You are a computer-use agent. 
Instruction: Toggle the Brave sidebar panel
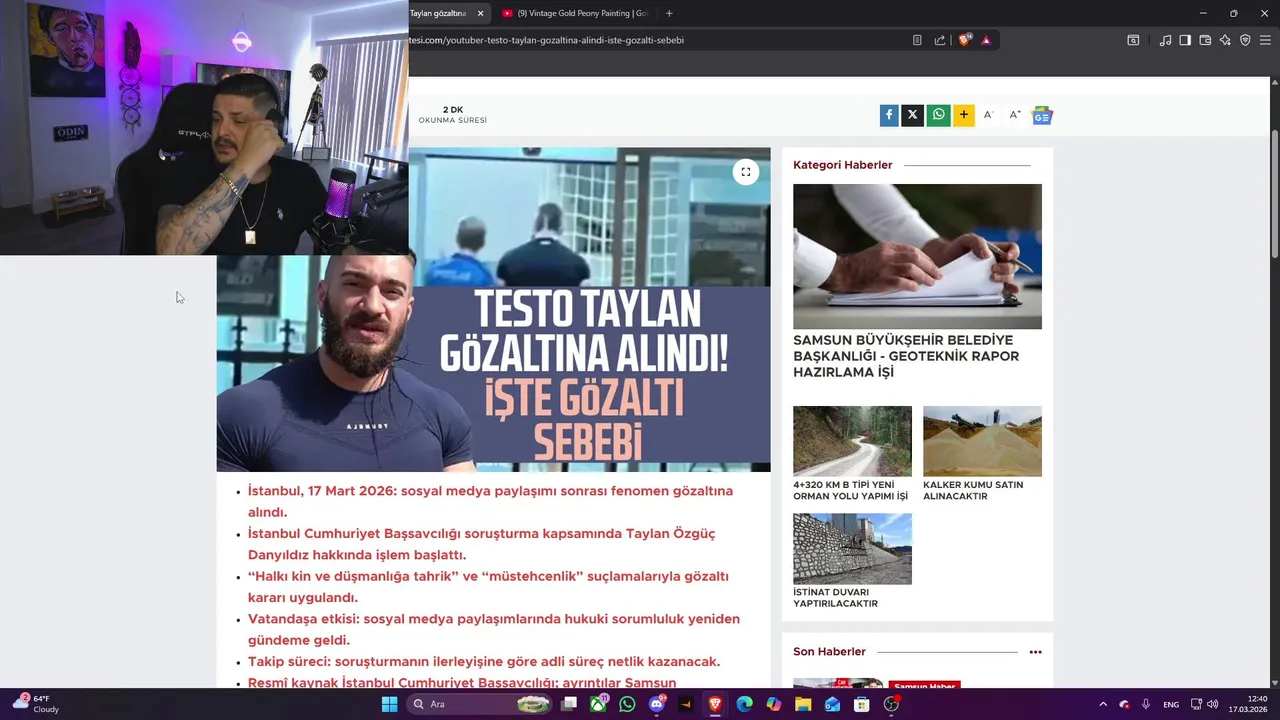(x=1185, y=40)
